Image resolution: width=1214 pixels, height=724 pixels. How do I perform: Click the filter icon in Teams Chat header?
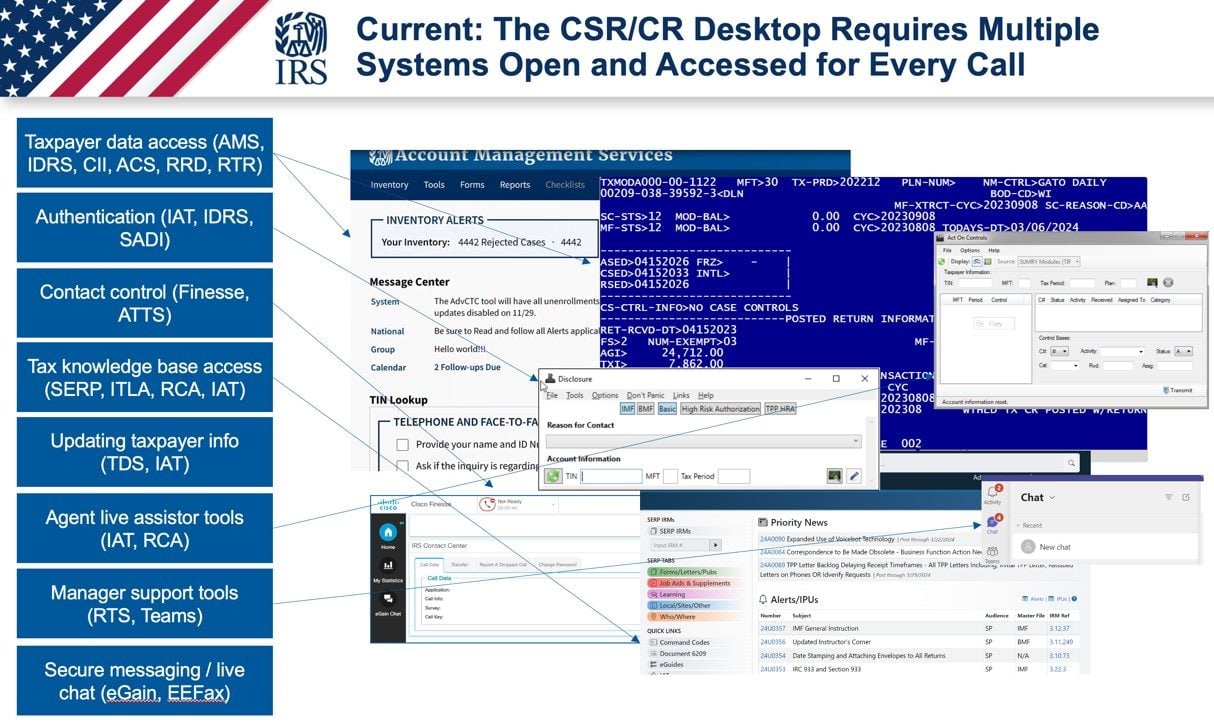pyautogui.click(x=1168, y=497)
